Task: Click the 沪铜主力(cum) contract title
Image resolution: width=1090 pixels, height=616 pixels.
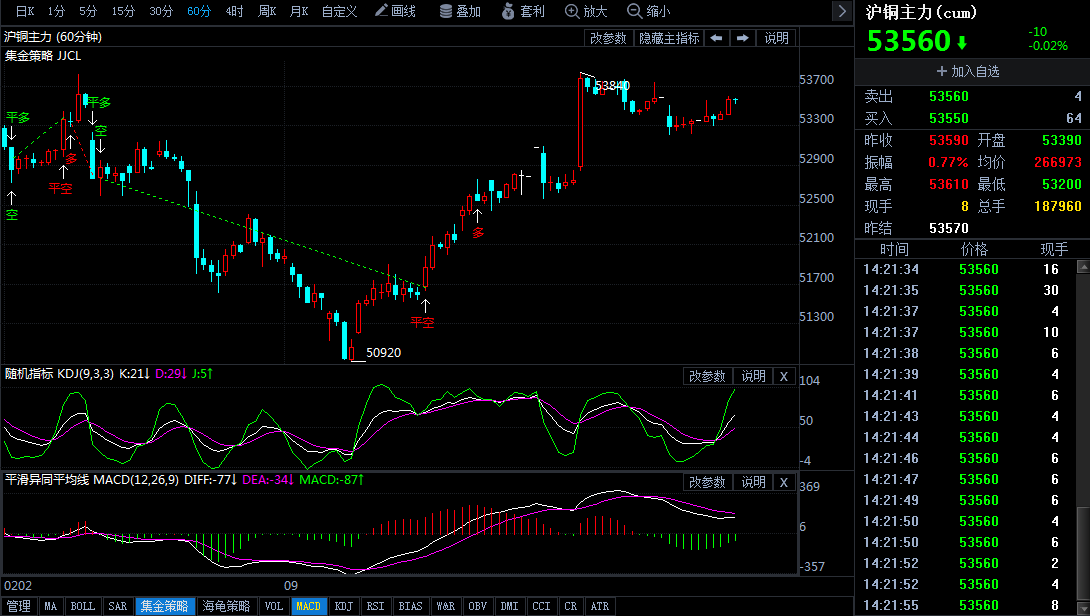Action: coord(922,13)
